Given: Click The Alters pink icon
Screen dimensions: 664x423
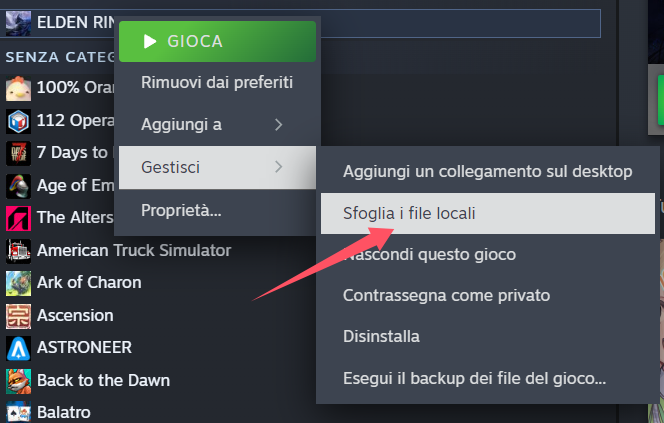Looking at the screenshot, I should (x=18, y=218).
